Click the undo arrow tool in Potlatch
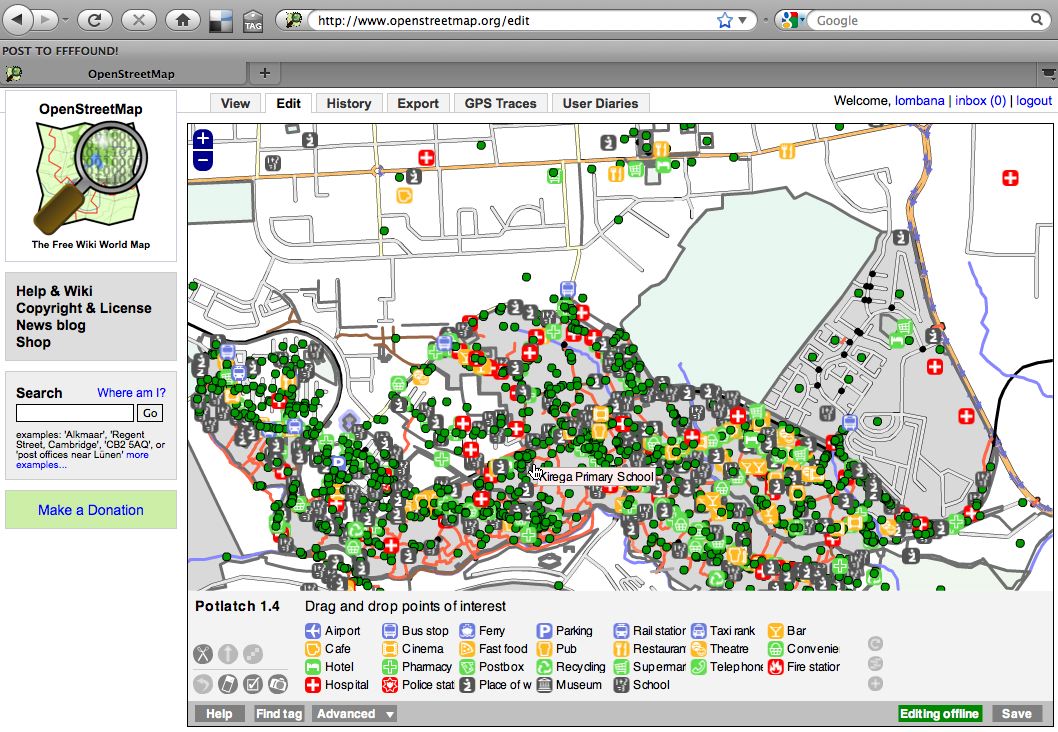The width and height of the screenshot is (1058, 732). coord(203,684)
